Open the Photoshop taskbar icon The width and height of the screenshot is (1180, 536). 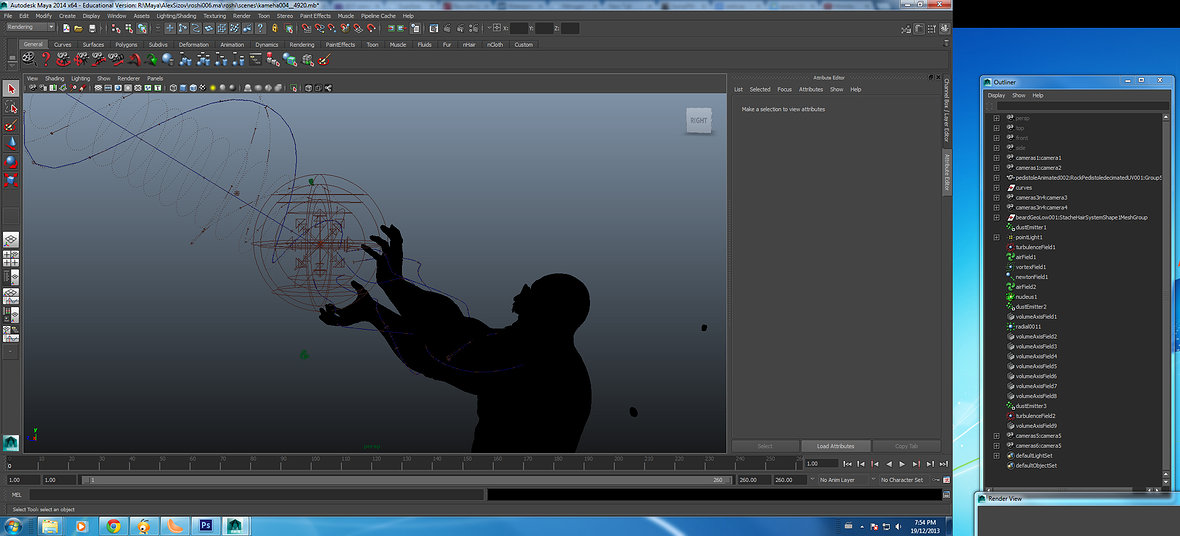pyautogui.click(x=206, y=525)
